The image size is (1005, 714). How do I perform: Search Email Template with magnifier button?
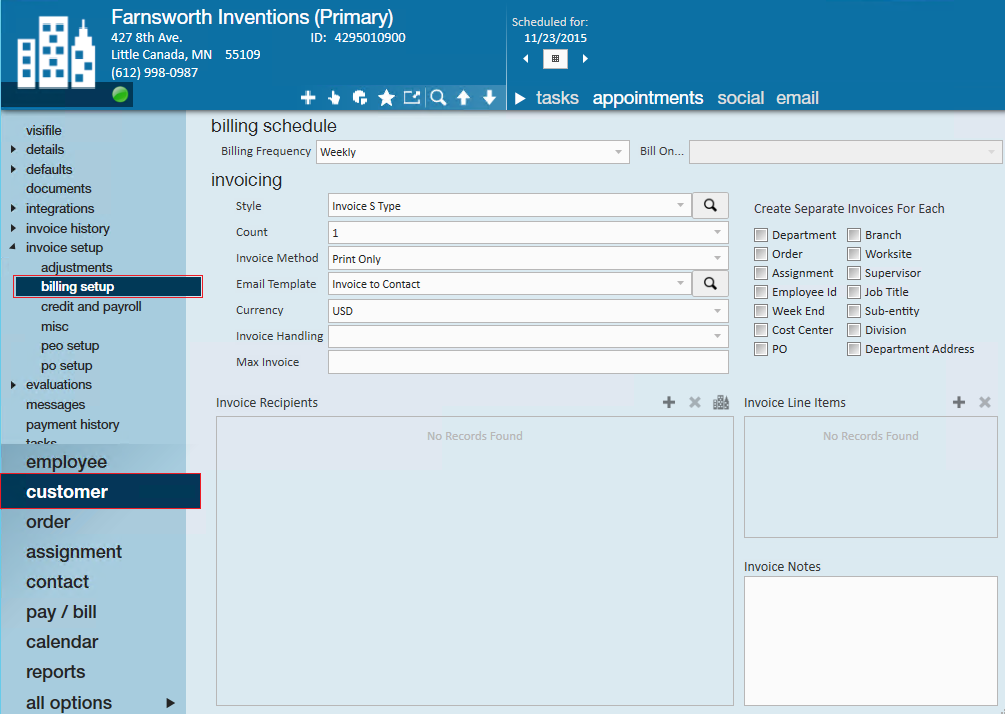point(710,283)
